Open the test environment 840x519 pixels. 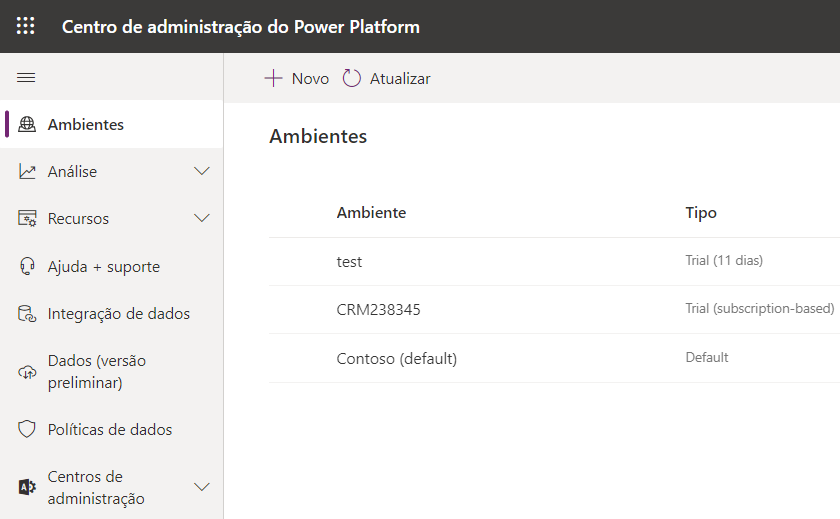[349, 262]
